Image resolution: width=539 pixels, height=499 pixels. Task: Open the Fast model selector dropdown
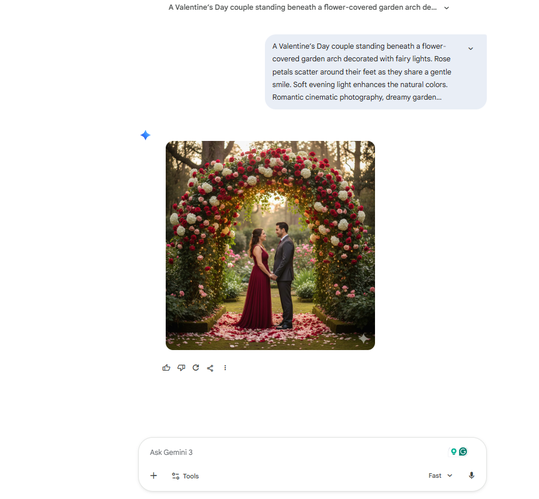point(440,476)
